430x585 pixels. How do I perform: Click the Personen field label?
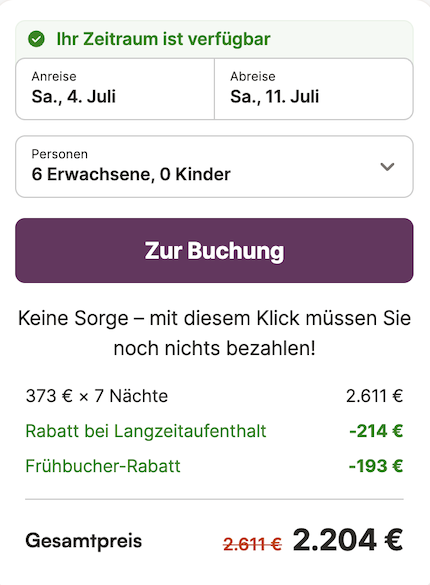click(x=60, y=154)
